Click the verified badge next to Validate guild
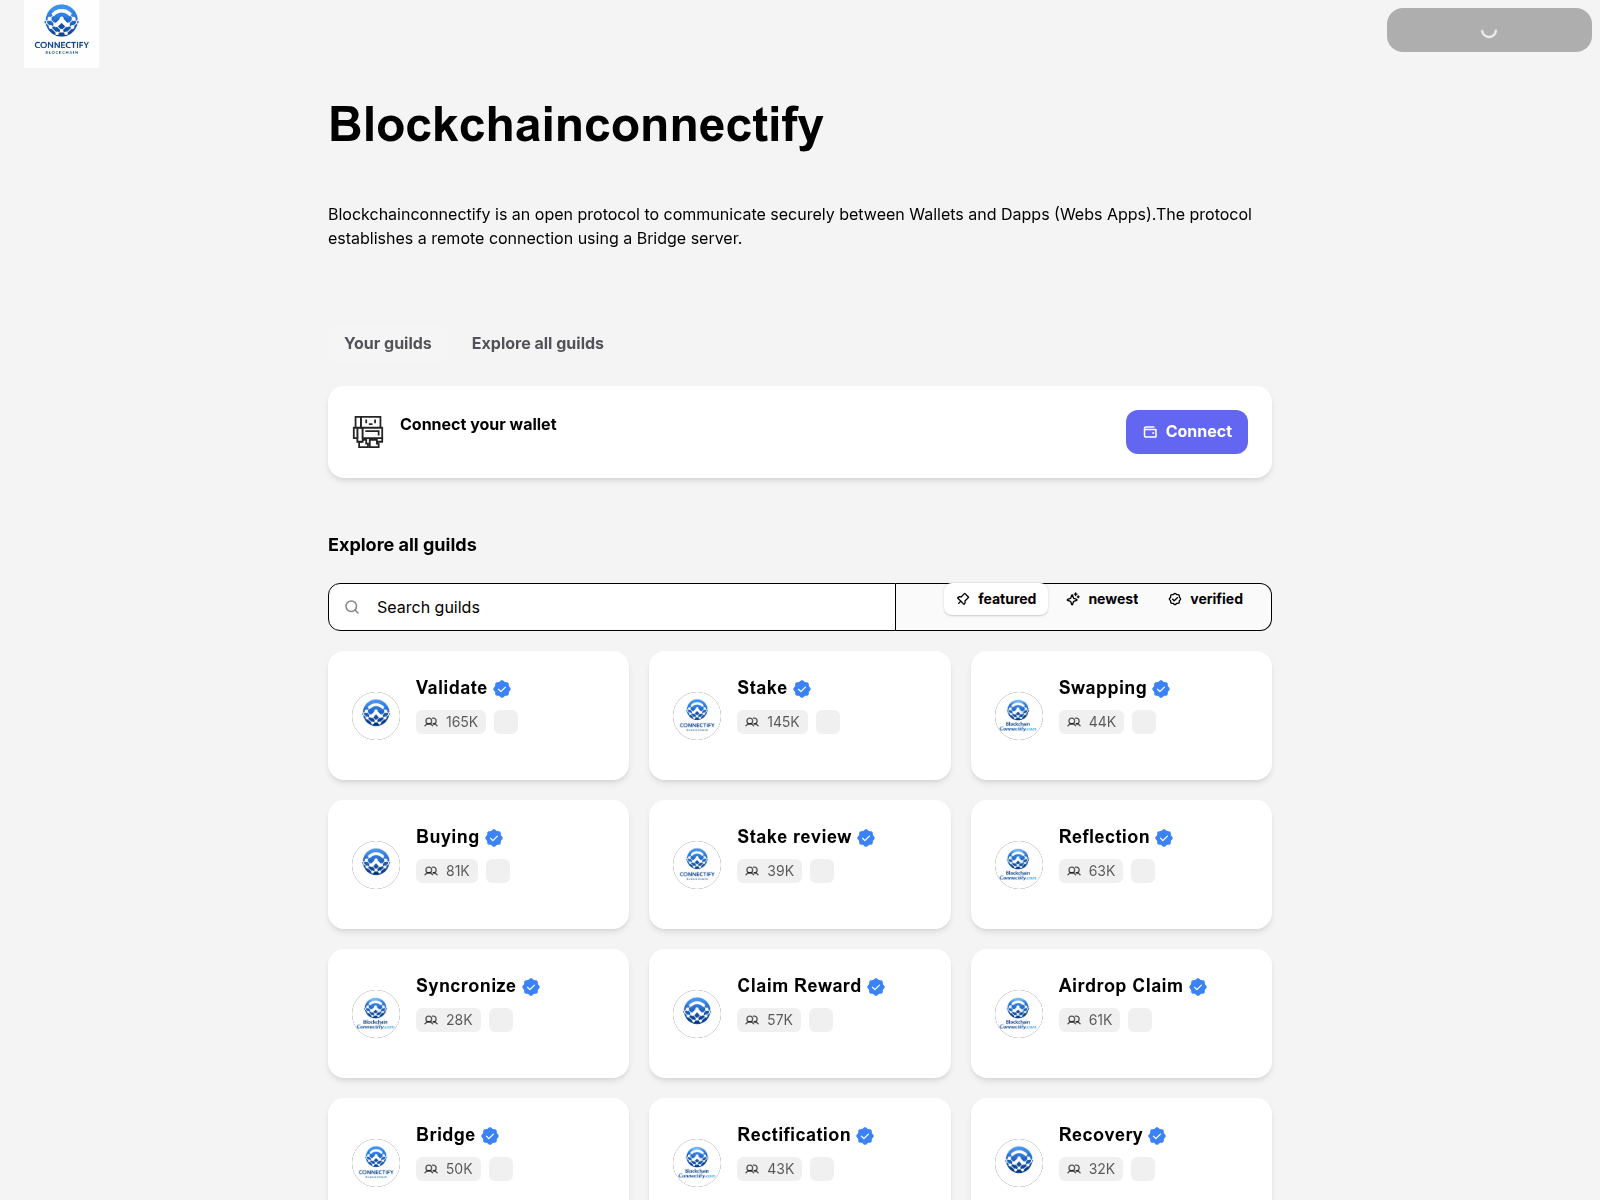 502,688
